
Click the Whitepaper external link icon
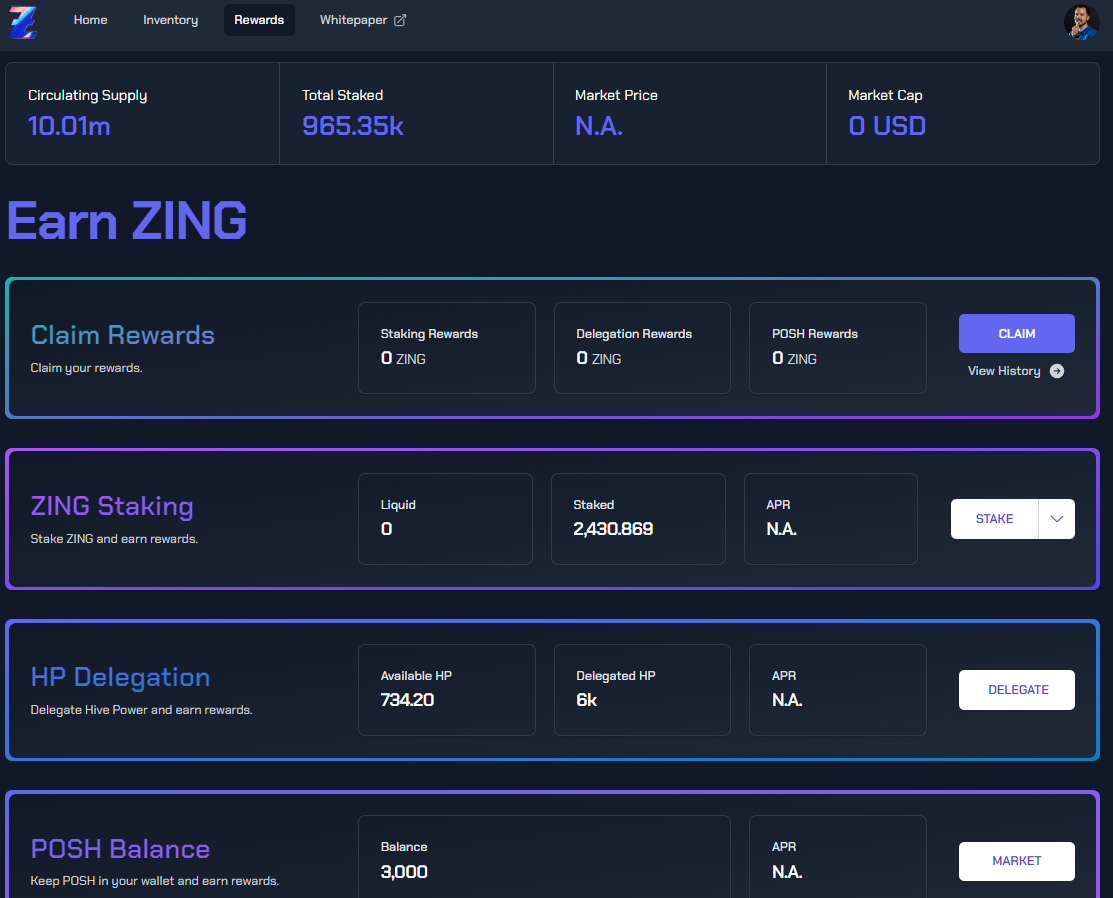[400, 20]
